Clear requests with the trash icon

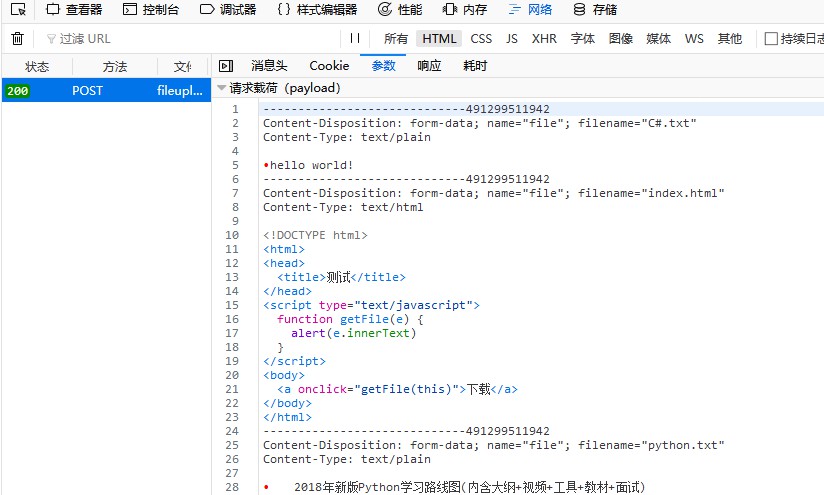[x=17, y=38]
